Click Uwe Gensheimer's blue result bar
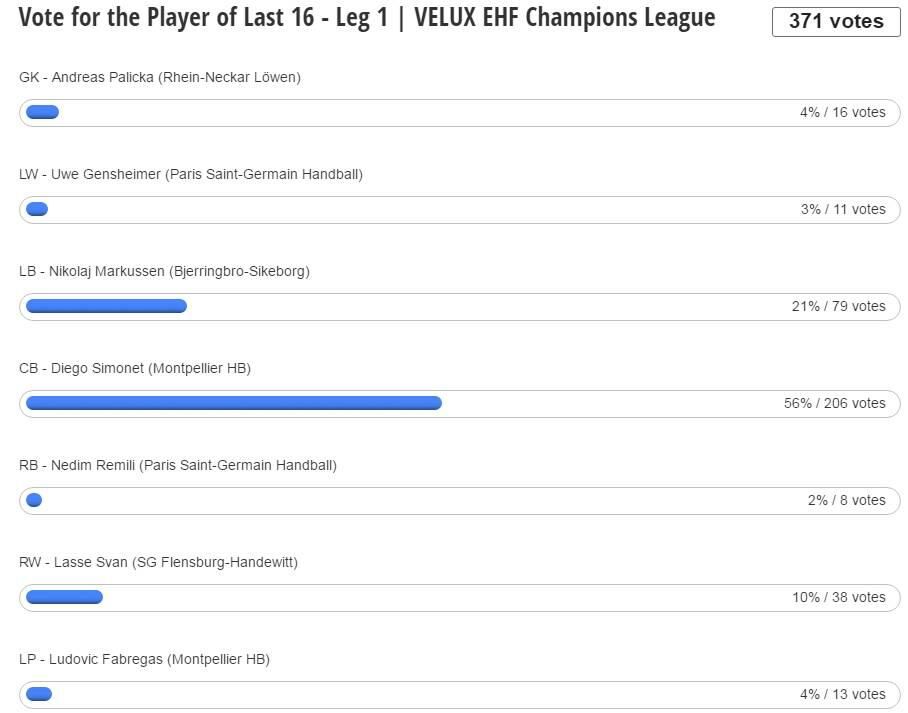908x713 pixels. click(37, 209)
